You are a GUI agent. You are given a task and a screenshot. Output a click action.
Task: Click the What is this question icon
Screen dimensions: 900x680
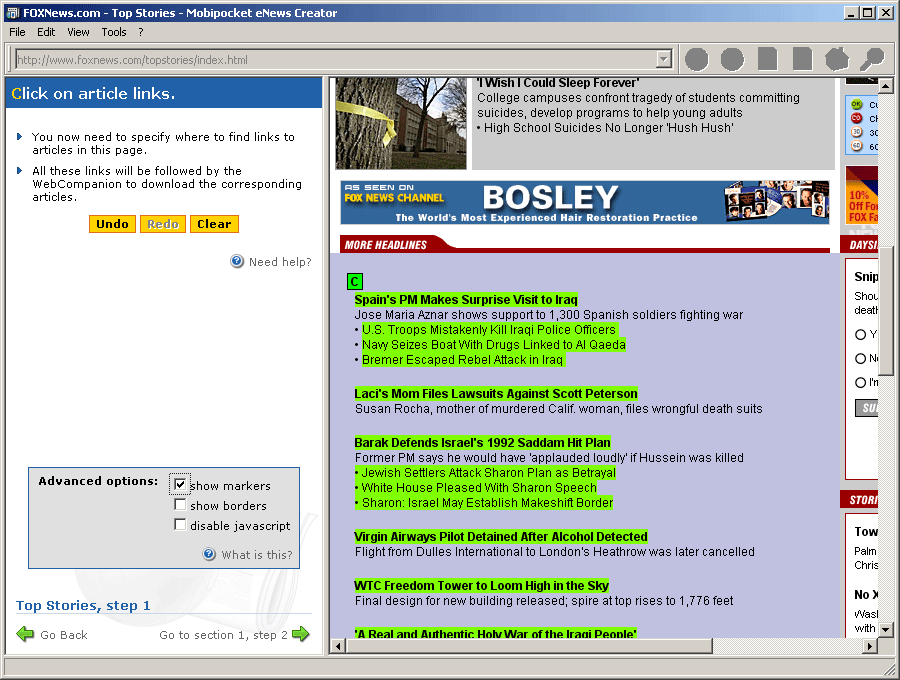[210, 554]
